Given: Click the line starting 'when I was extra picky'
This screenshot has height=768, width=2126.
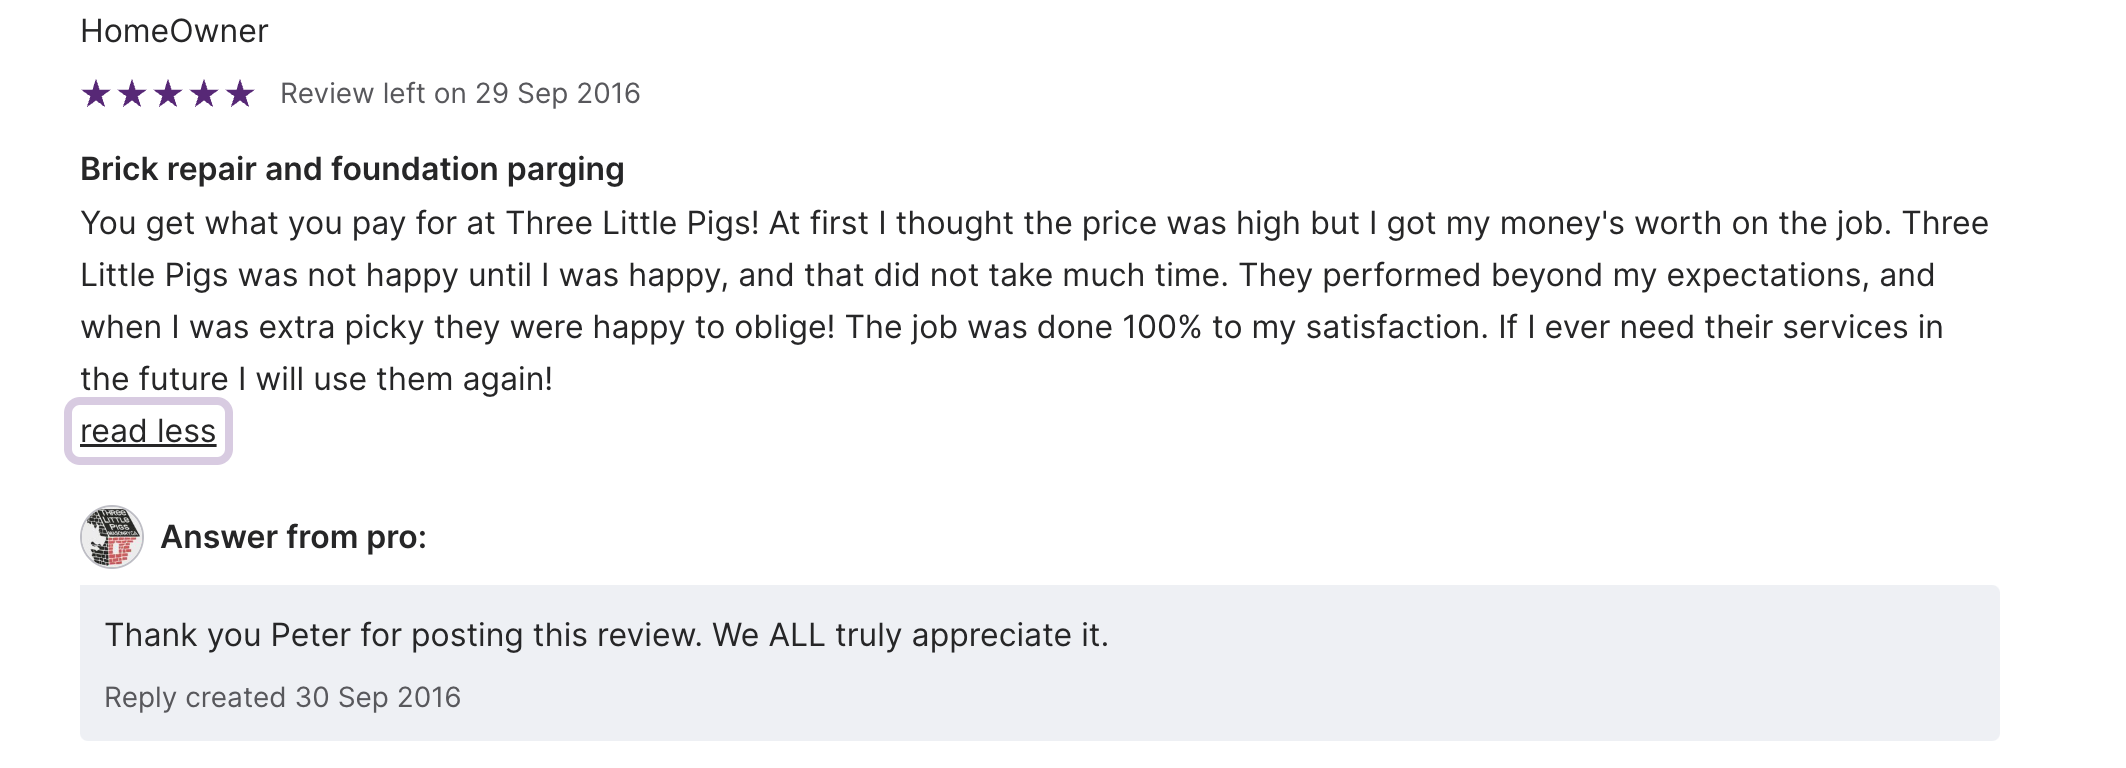Looking at the screenshot, I should pos(1011,327).
